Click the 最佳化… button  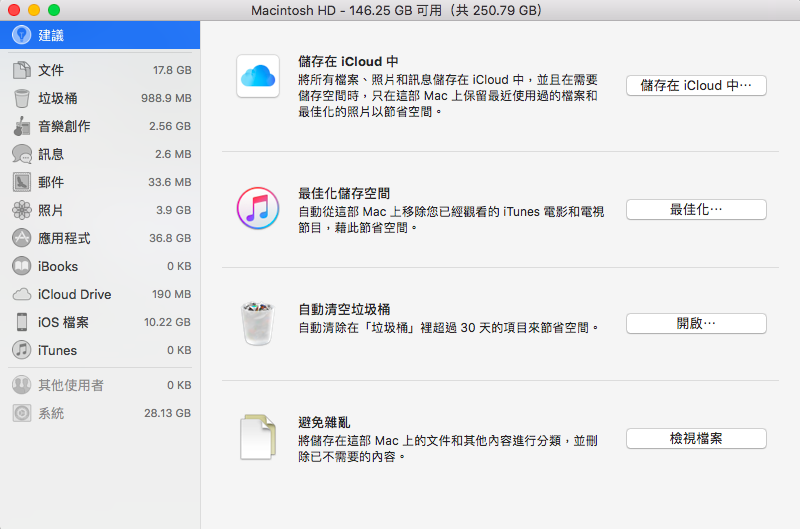[x=696, y=209]
